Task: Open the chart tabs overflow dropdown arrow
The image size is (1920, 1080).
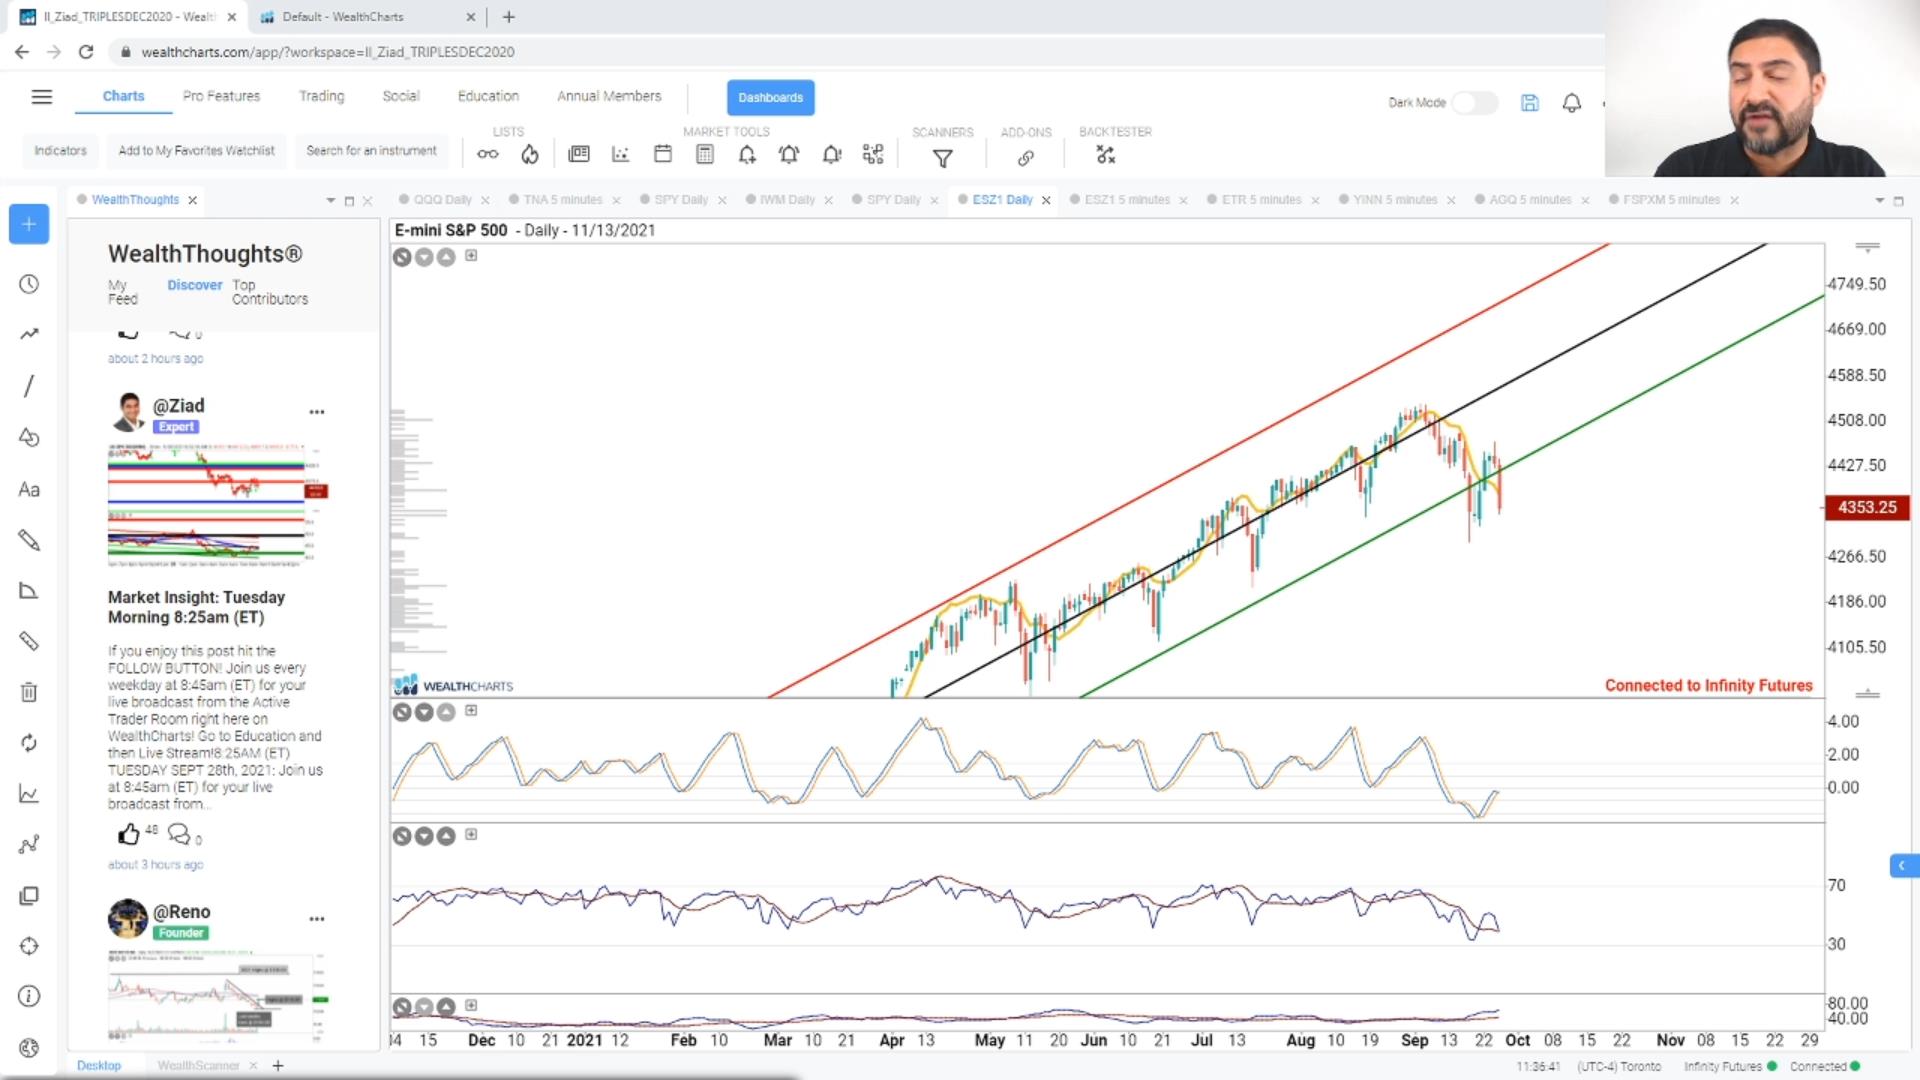Action: click(x=1879, y=201)
